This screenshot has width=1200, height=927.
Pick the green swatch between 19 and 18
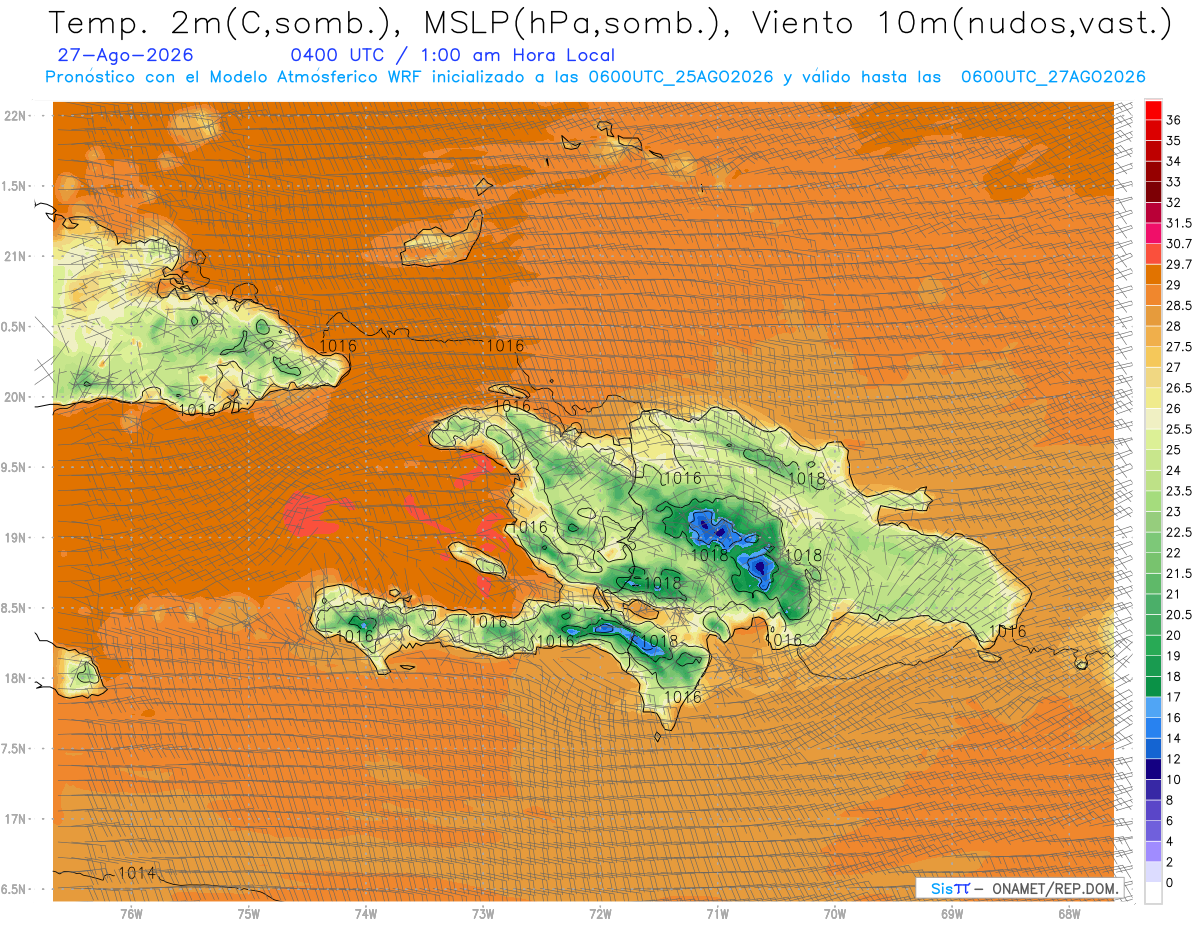tap(1153, 666)
